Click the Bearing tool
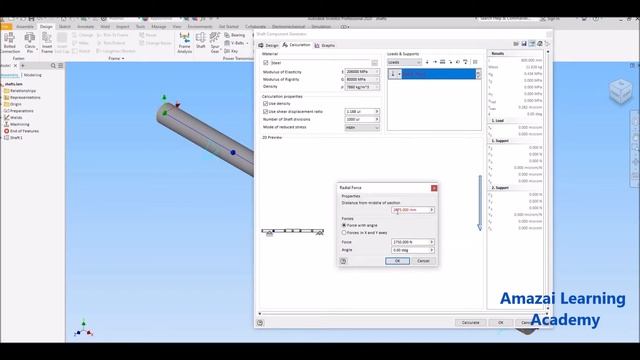Image resolution: width=640 pixels, height=360 pixels. 235,35
